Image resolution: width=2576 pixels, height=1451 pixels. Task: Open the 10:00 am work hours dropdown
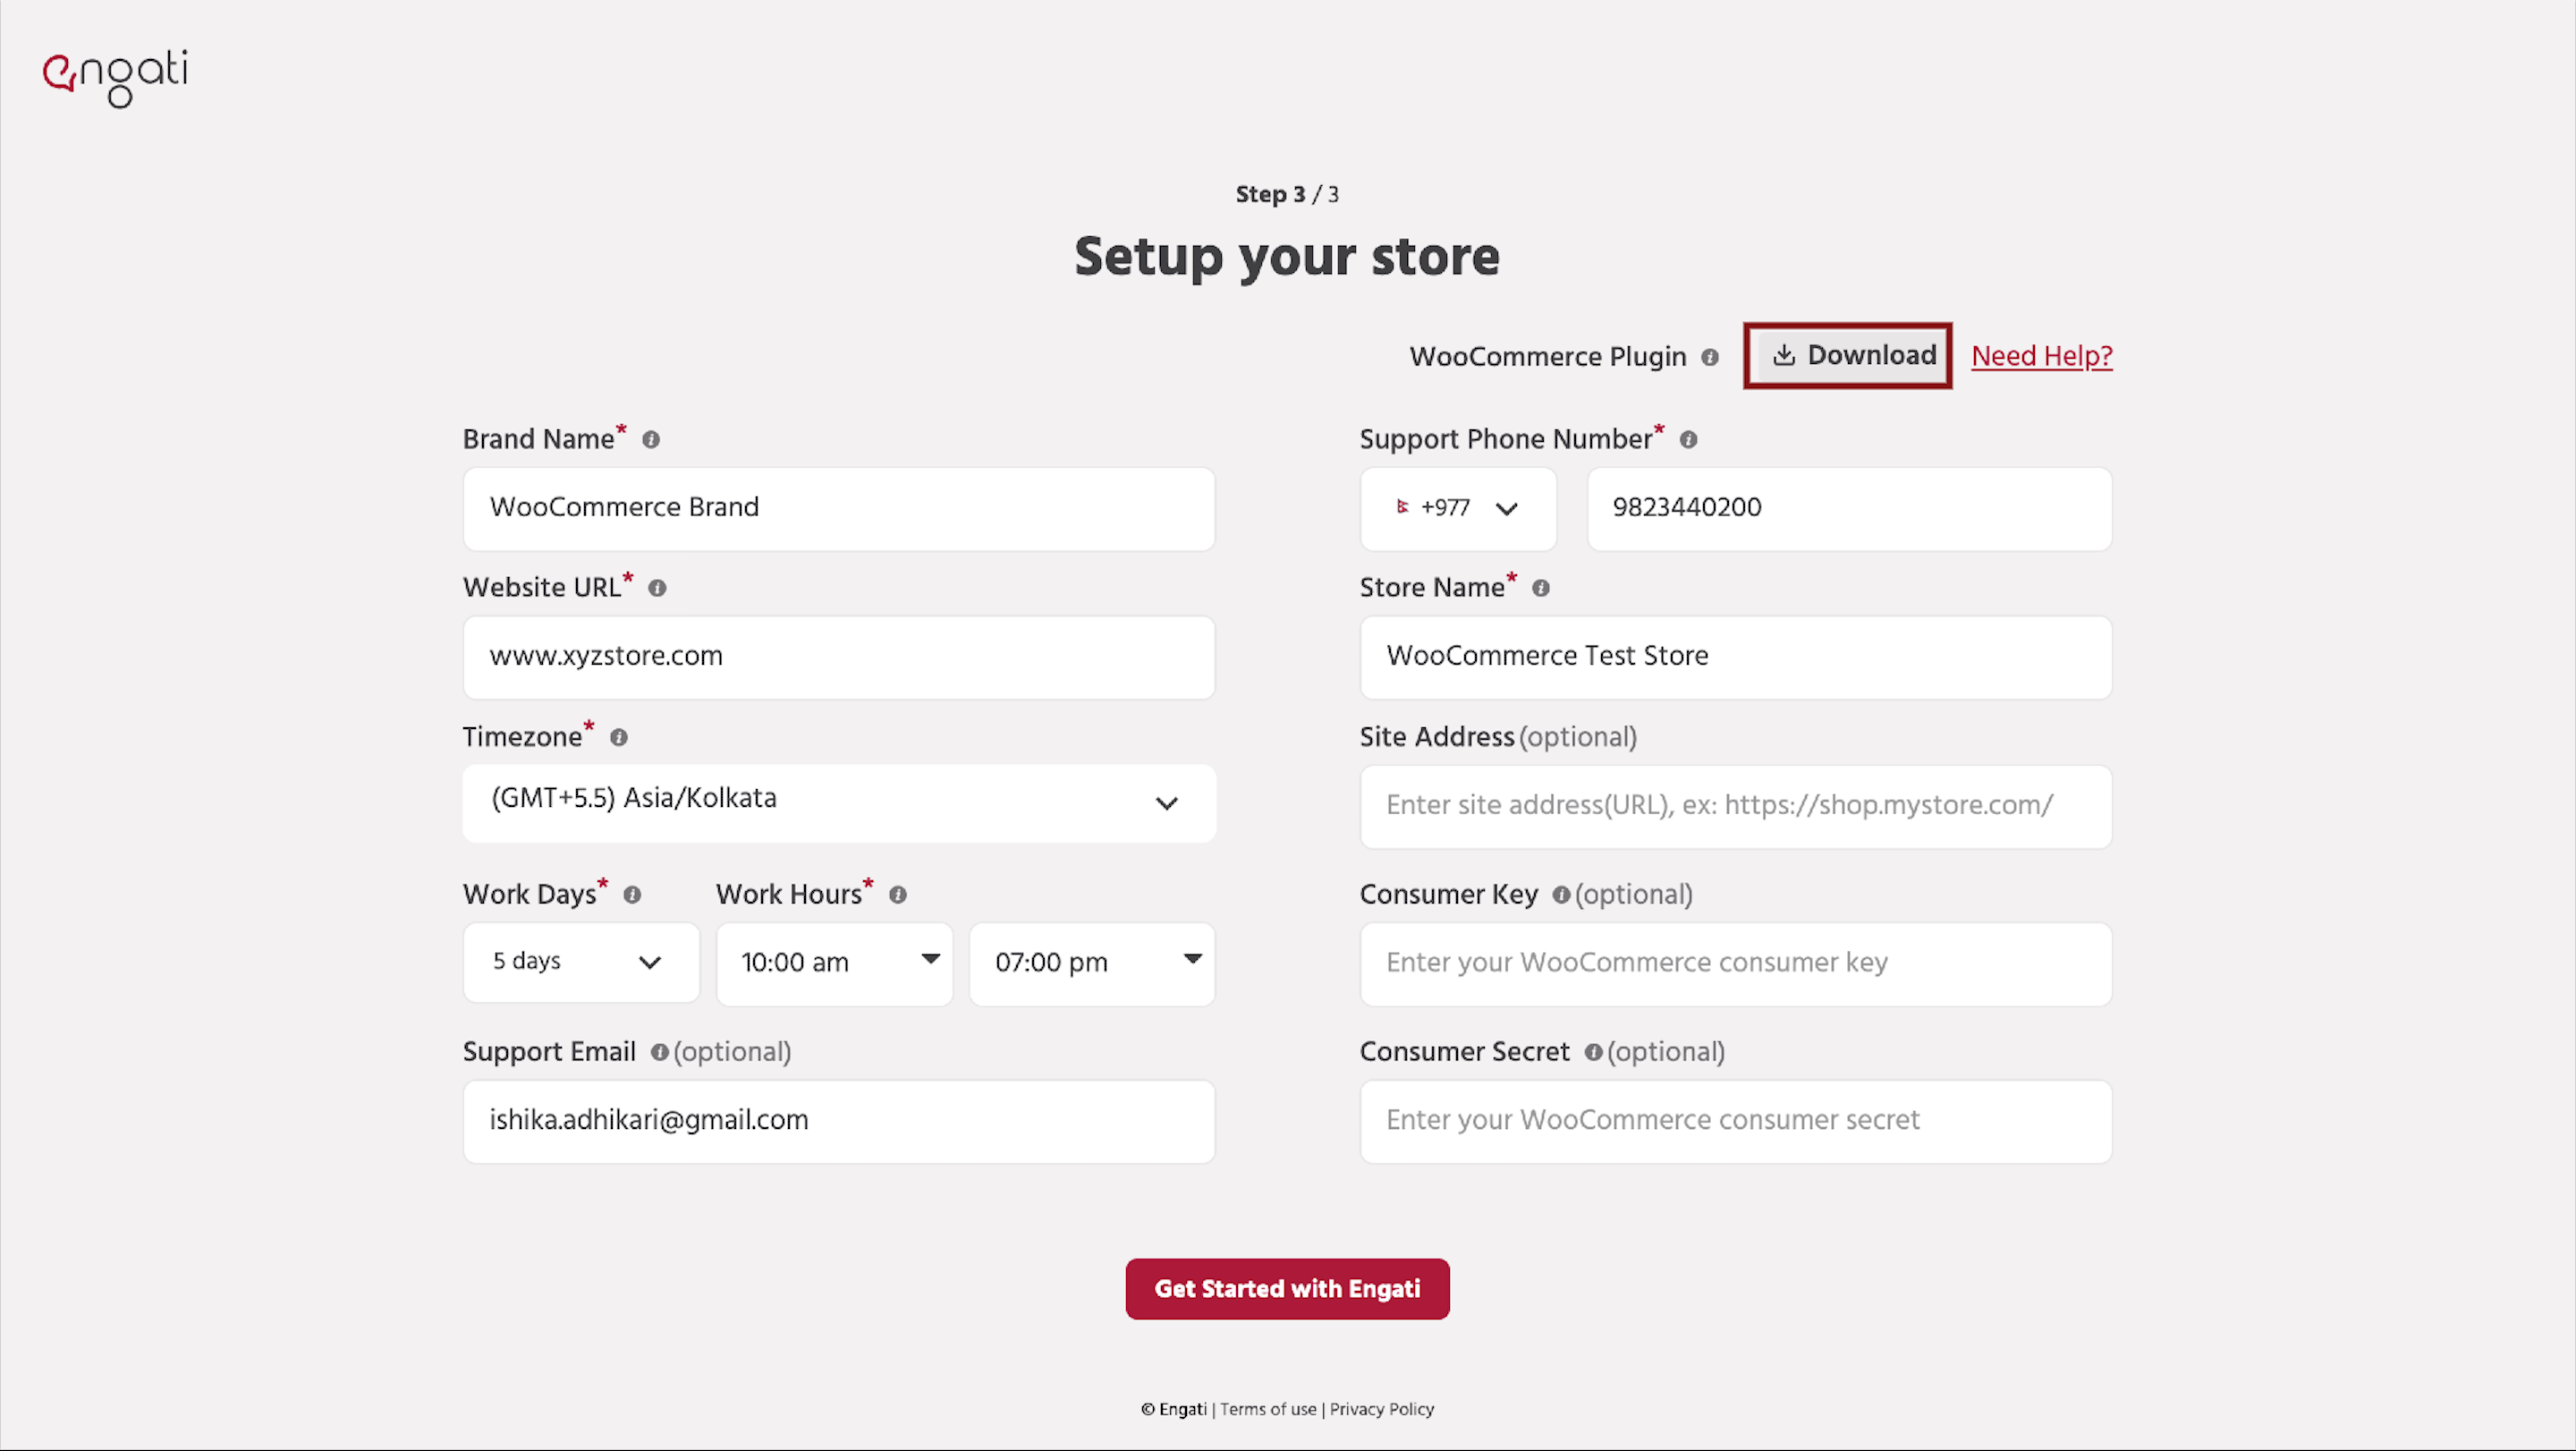click(x=836, y=962)
